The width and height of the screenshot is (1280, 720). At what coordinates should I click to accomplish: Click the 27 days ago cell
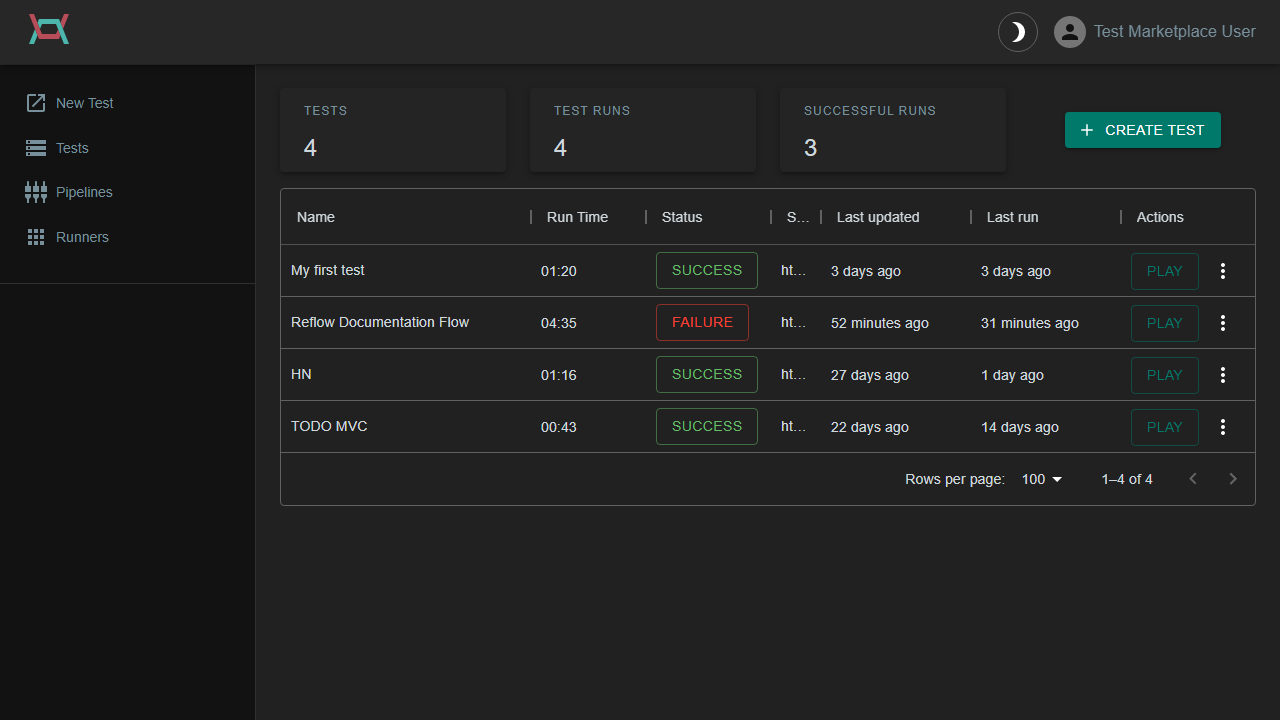pos(870,375)
